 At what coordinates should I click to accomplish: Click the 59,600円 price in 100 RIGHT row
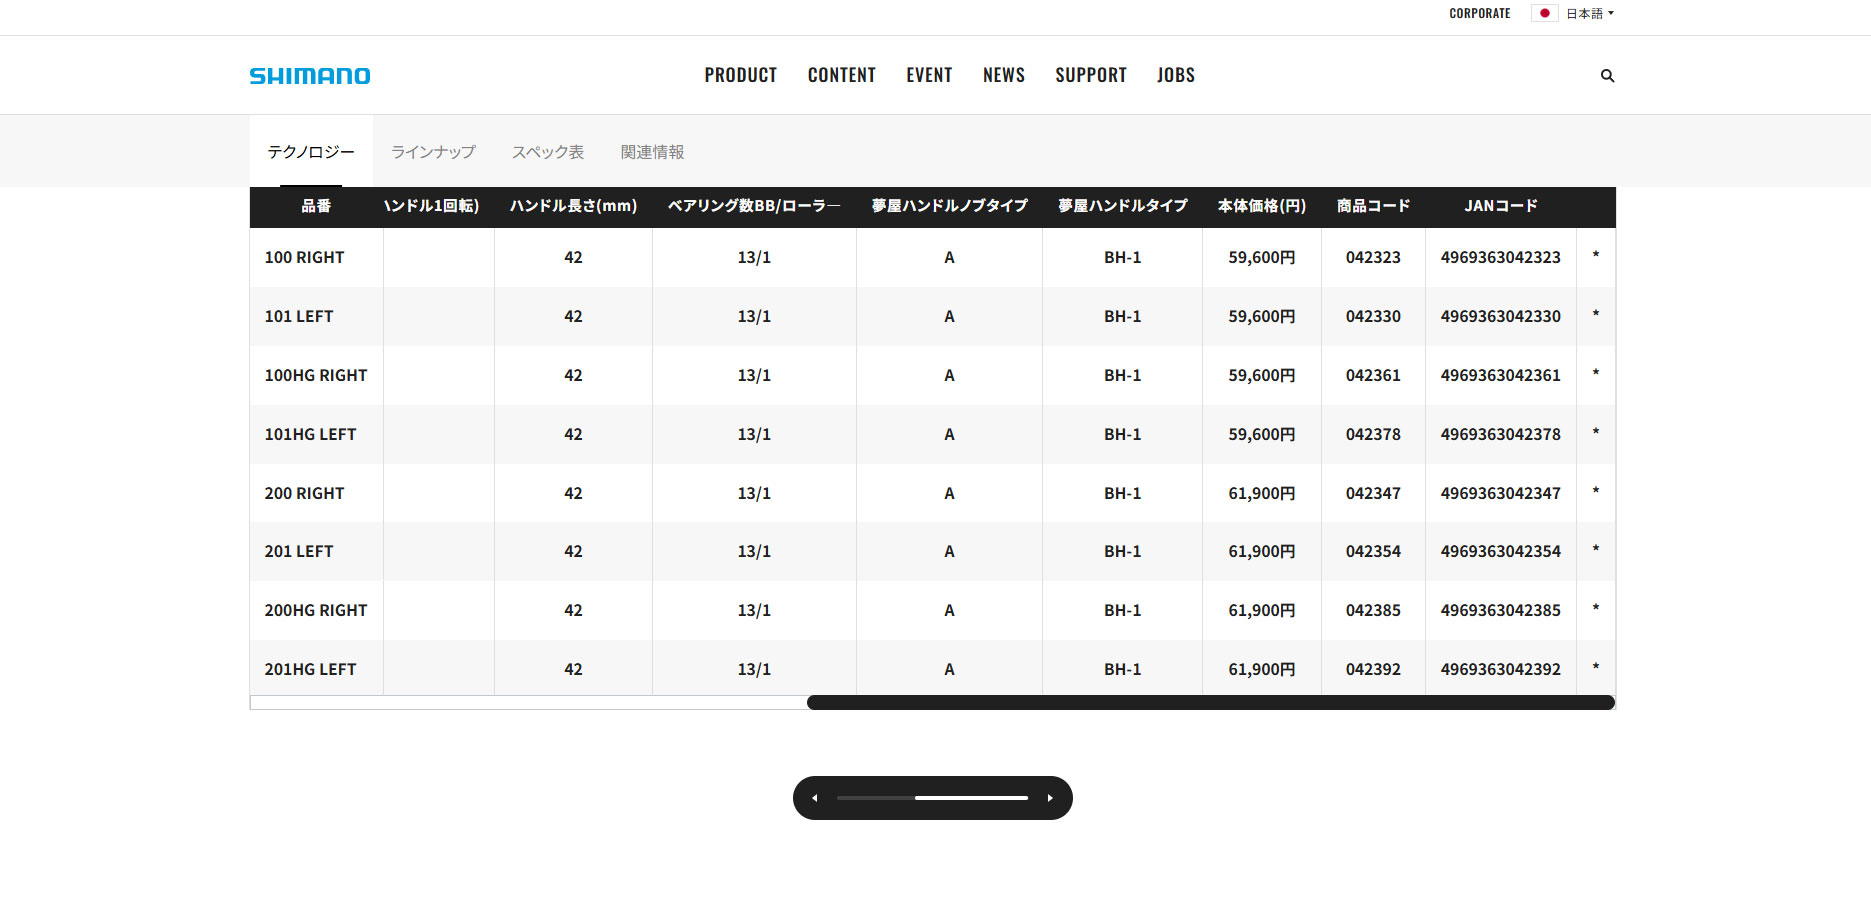1262,258
